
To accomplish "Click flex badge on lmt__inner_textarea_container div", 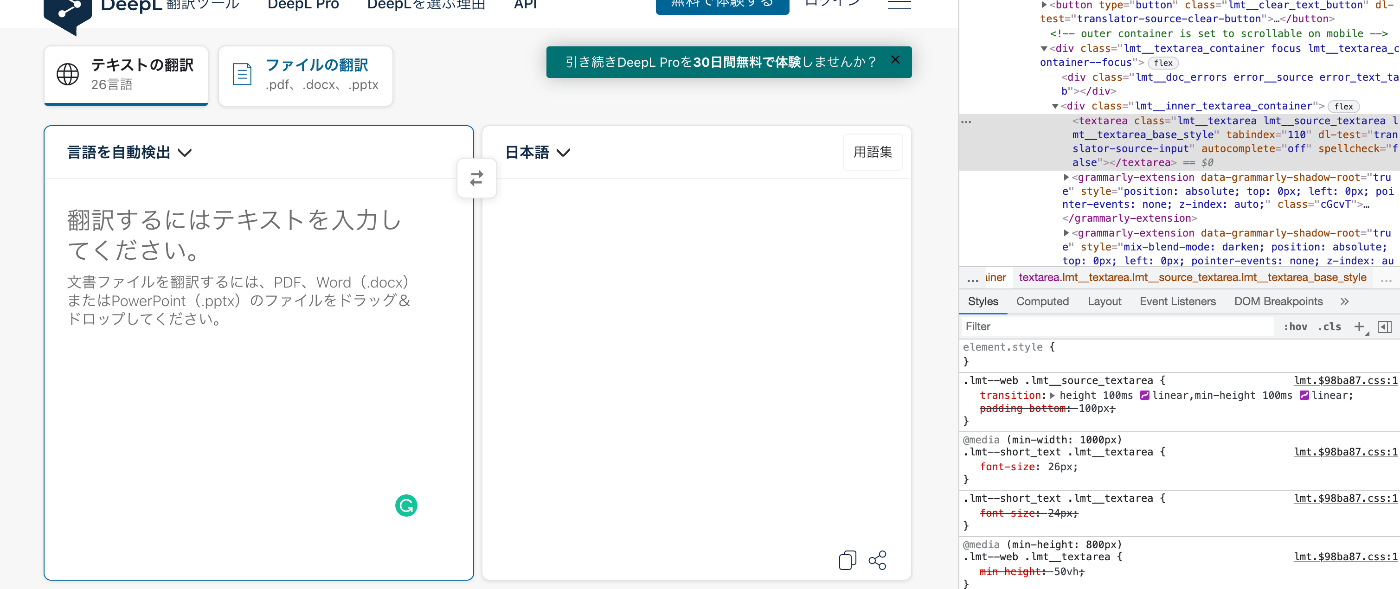I will click(x=1343, y=106).
